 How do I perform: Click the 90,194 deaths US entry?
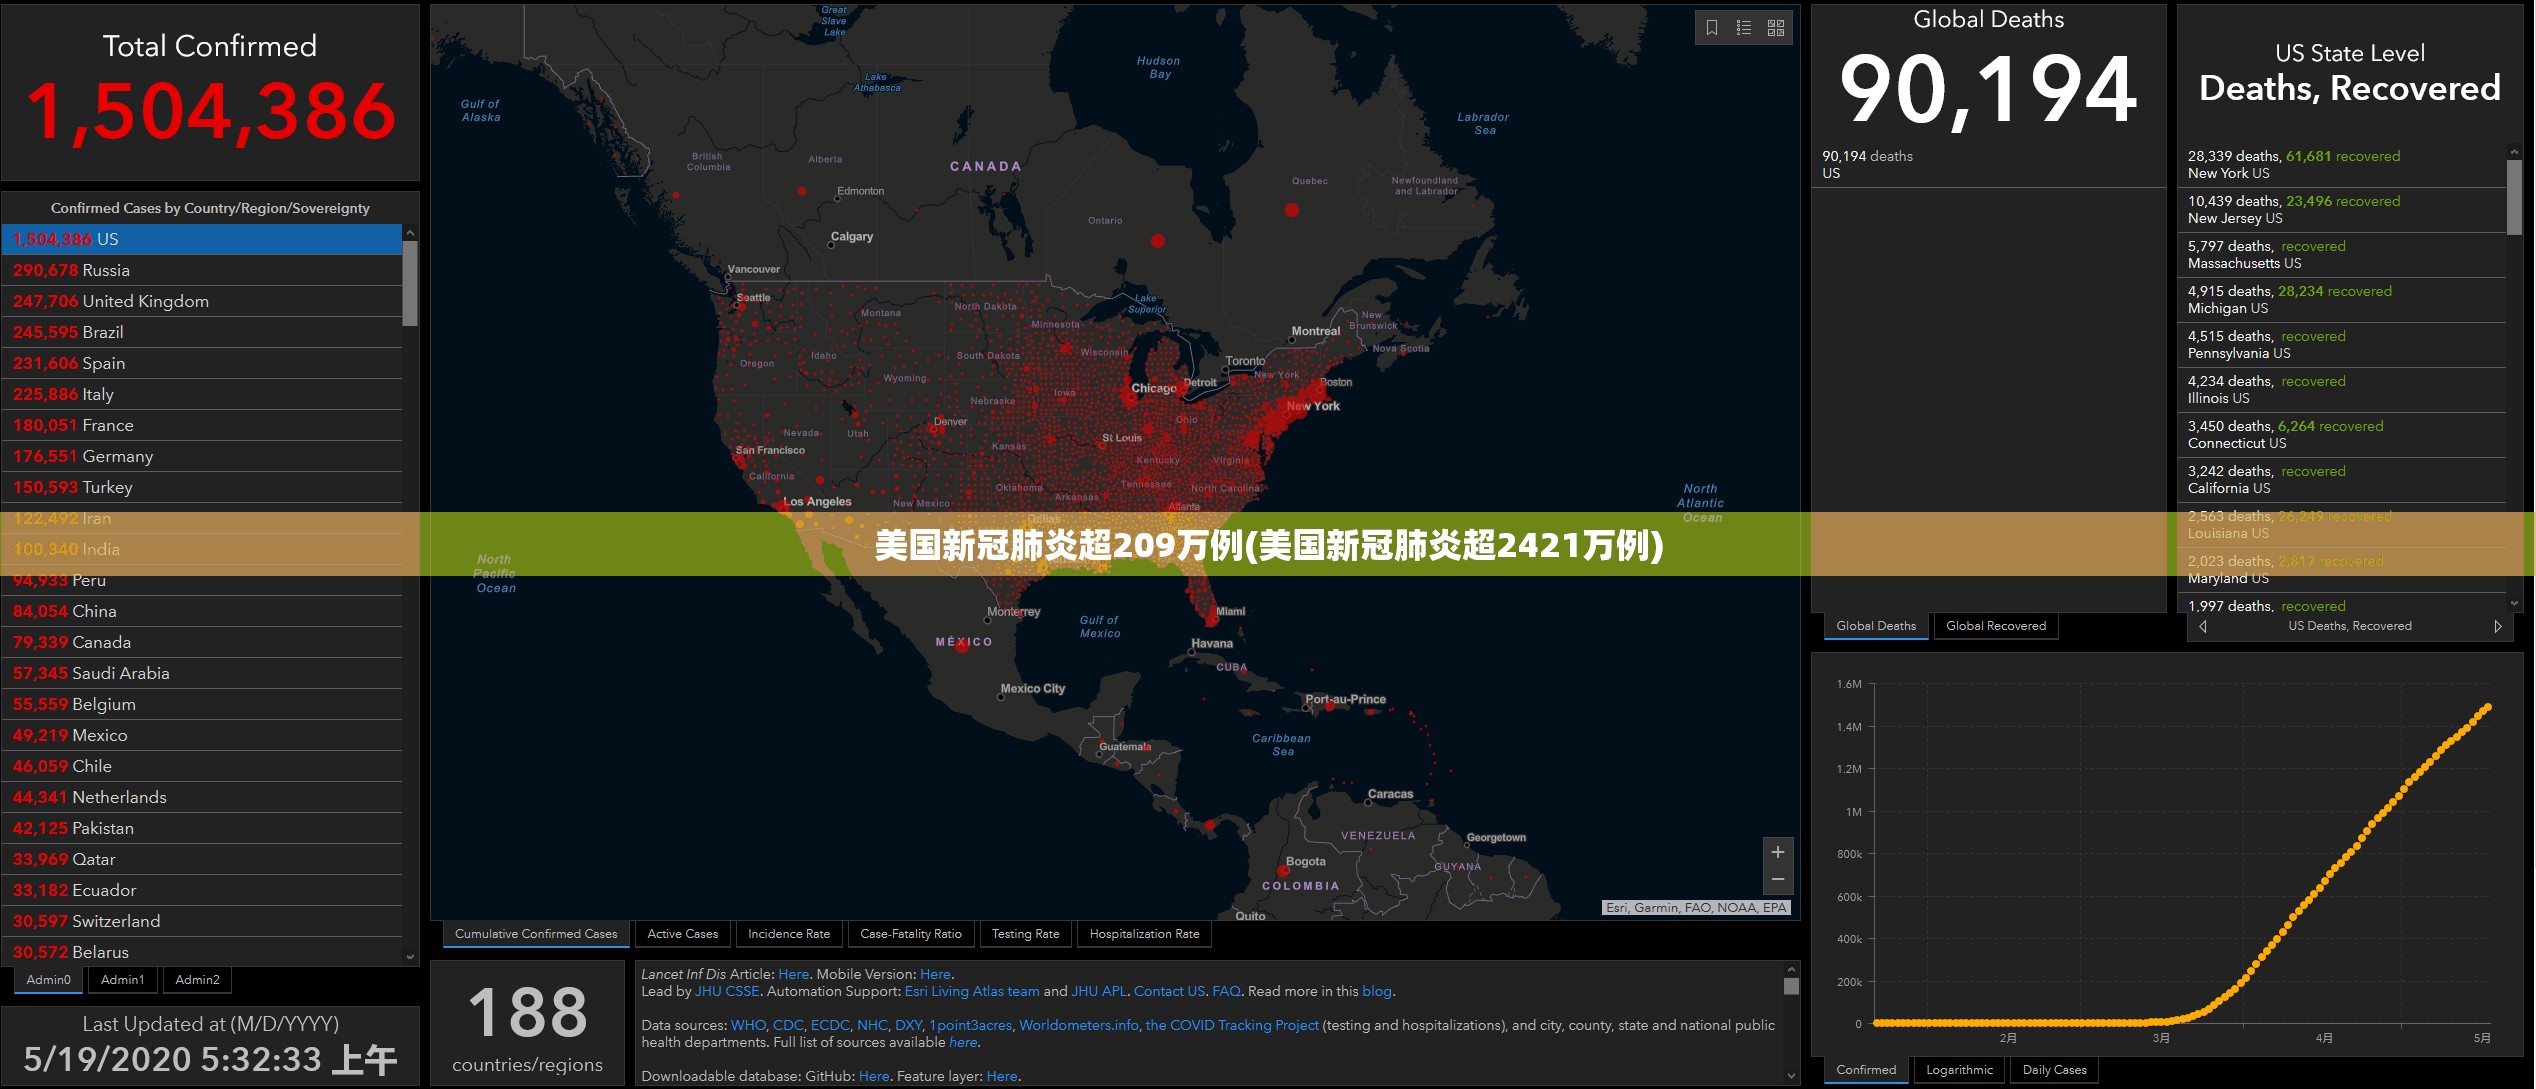[x=1988, y=165]
